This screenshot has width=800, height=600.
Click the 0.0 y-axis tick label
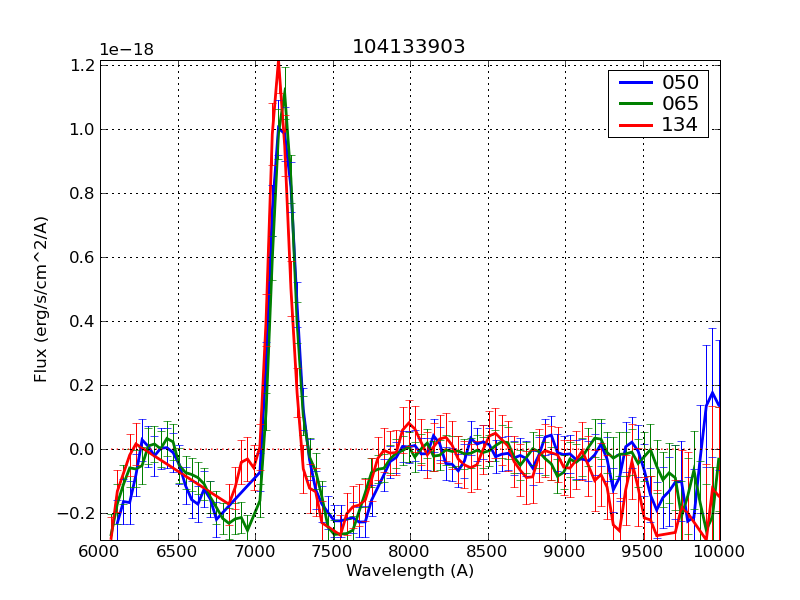(x=82, y=449)
